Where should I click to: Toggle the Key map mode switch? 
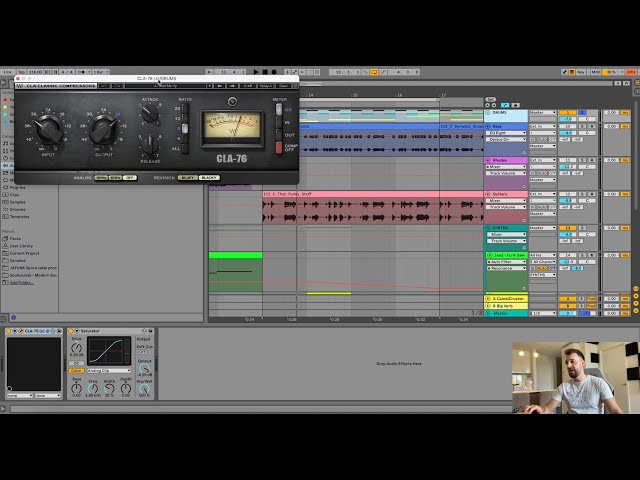coord(580,72)
